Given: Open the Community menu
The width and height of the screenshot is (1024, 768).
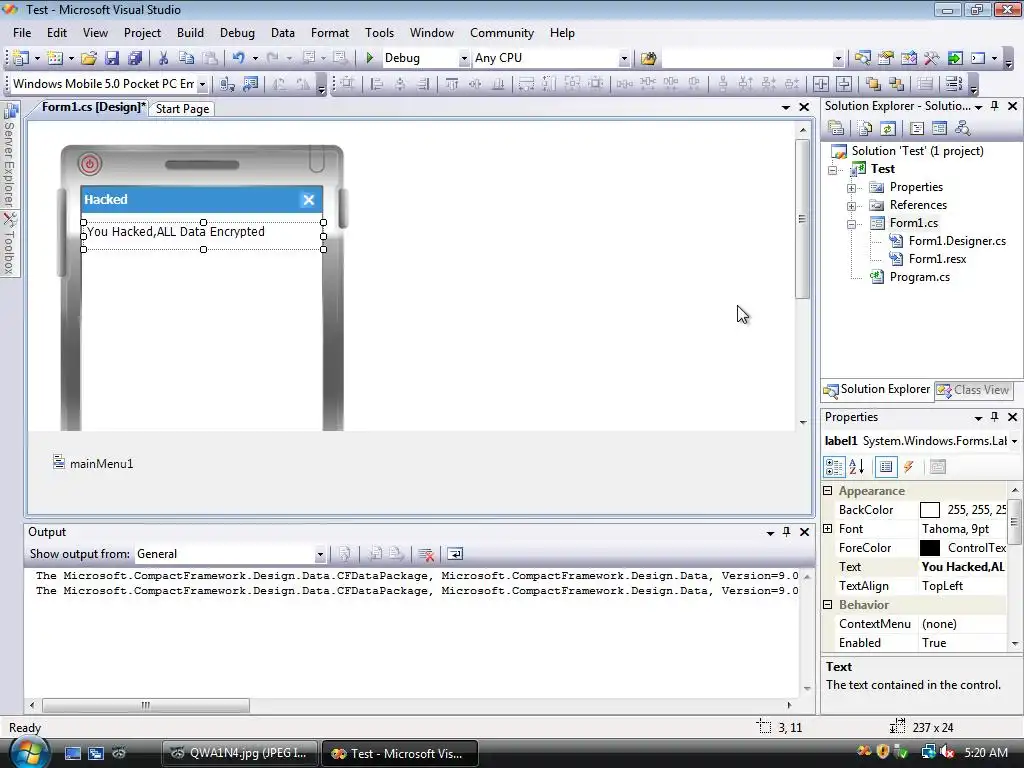Looking at the screenshot, I should coord(502,33).
